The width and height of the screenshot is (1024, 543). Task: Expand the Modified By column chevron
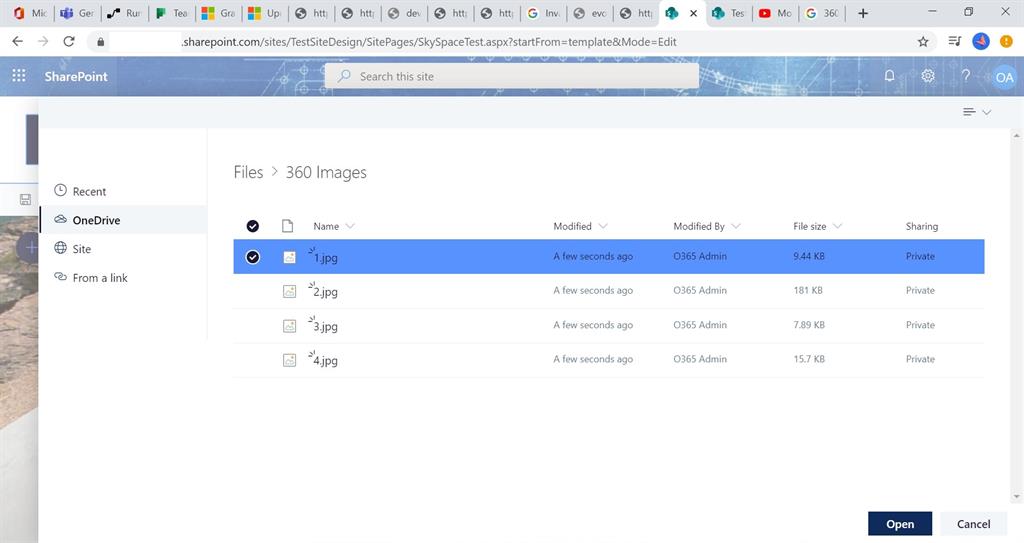(736, 226)
